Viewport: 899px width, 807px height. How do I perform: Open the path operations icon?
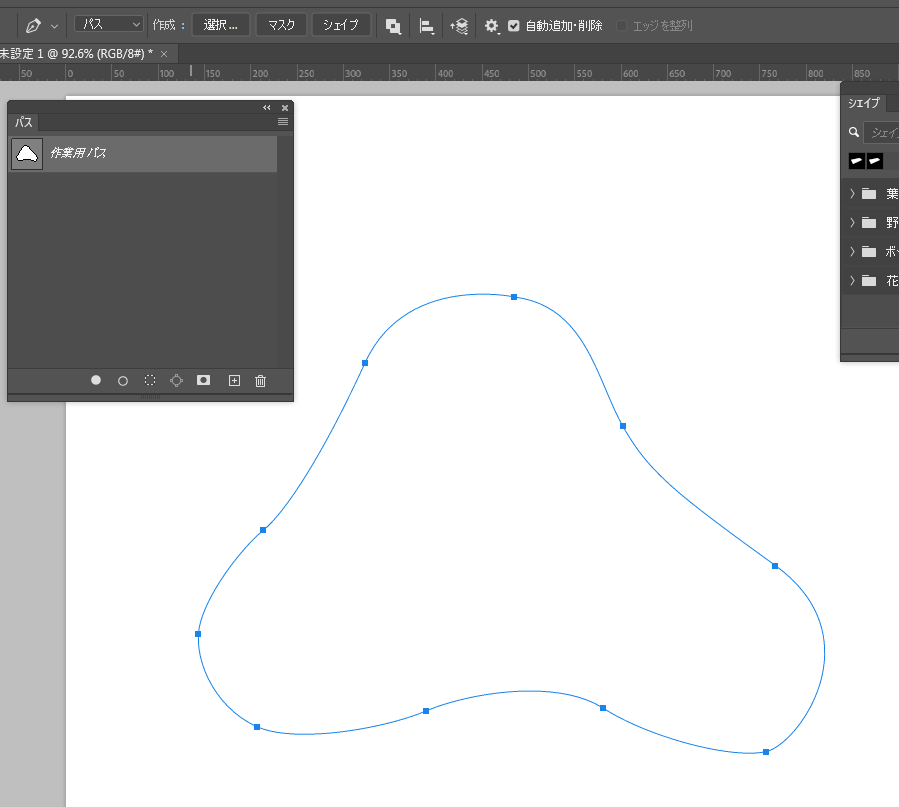[x=394, y=26]
